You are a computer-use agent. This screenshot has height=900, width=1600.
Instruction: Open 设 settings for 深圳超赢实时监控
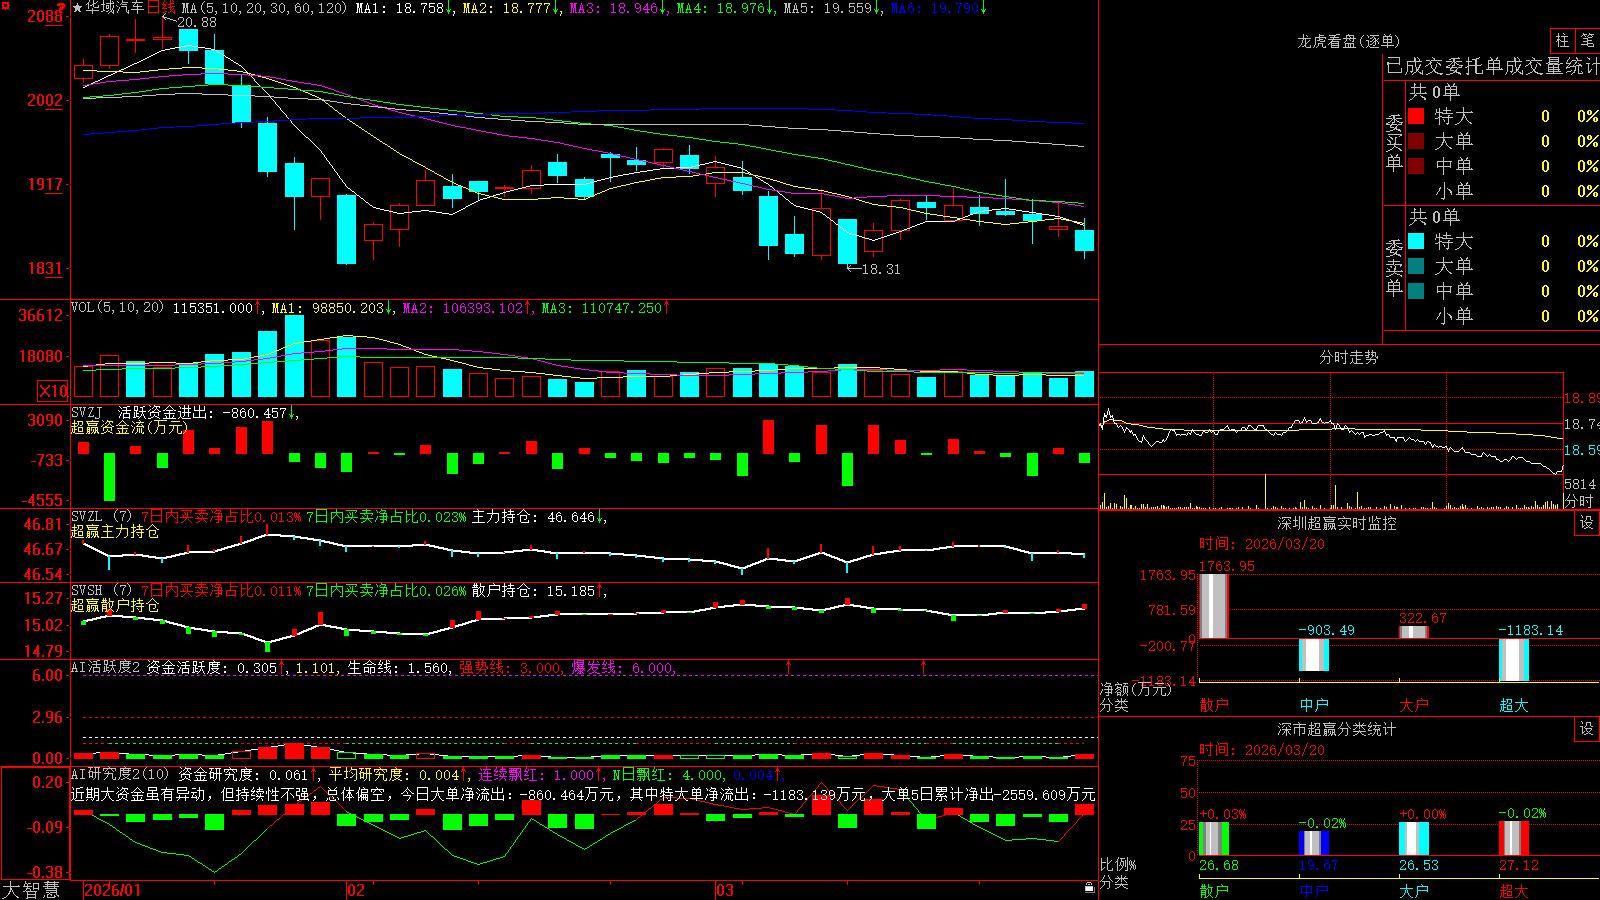pos(1587,523)
